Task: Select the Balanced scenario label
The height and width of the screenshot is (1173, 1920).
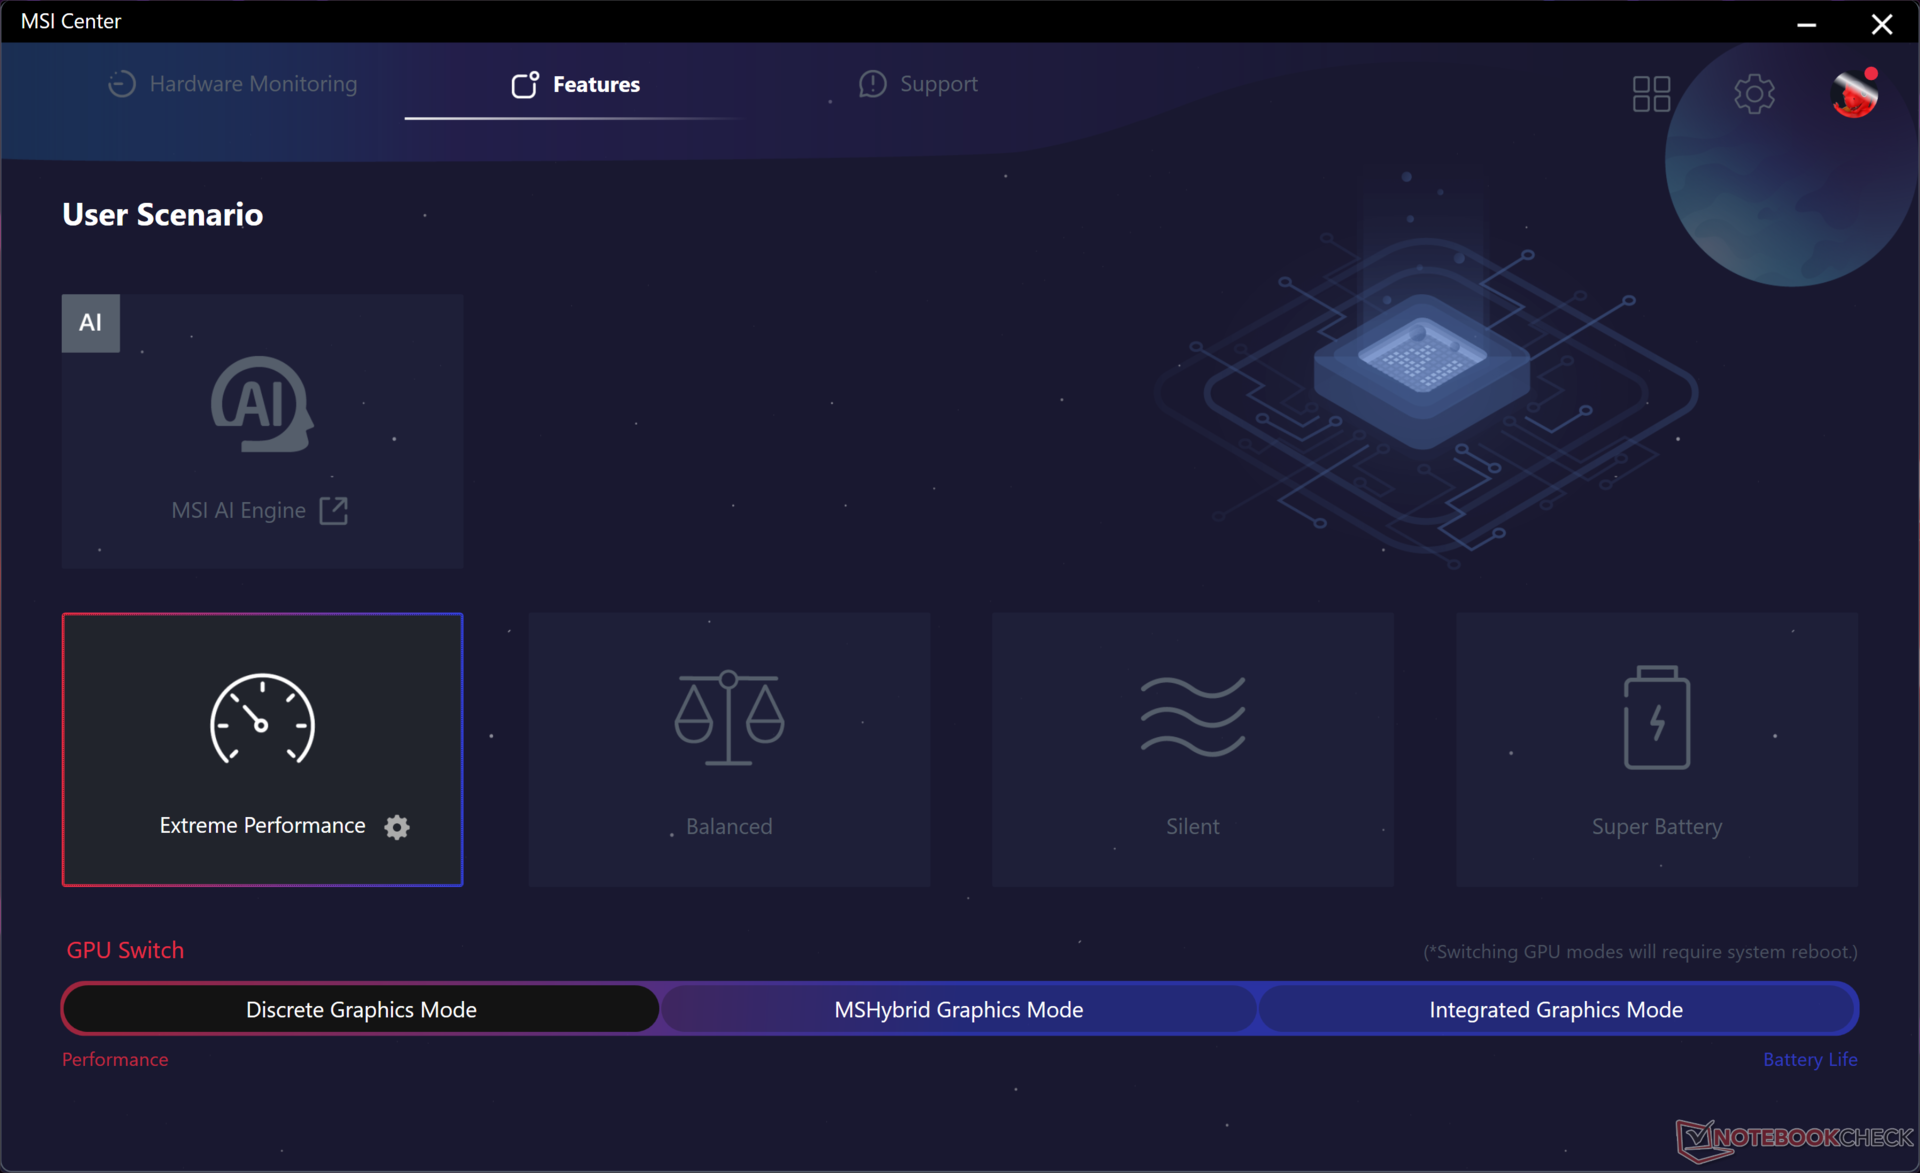Action: click(x=729, y=827)
